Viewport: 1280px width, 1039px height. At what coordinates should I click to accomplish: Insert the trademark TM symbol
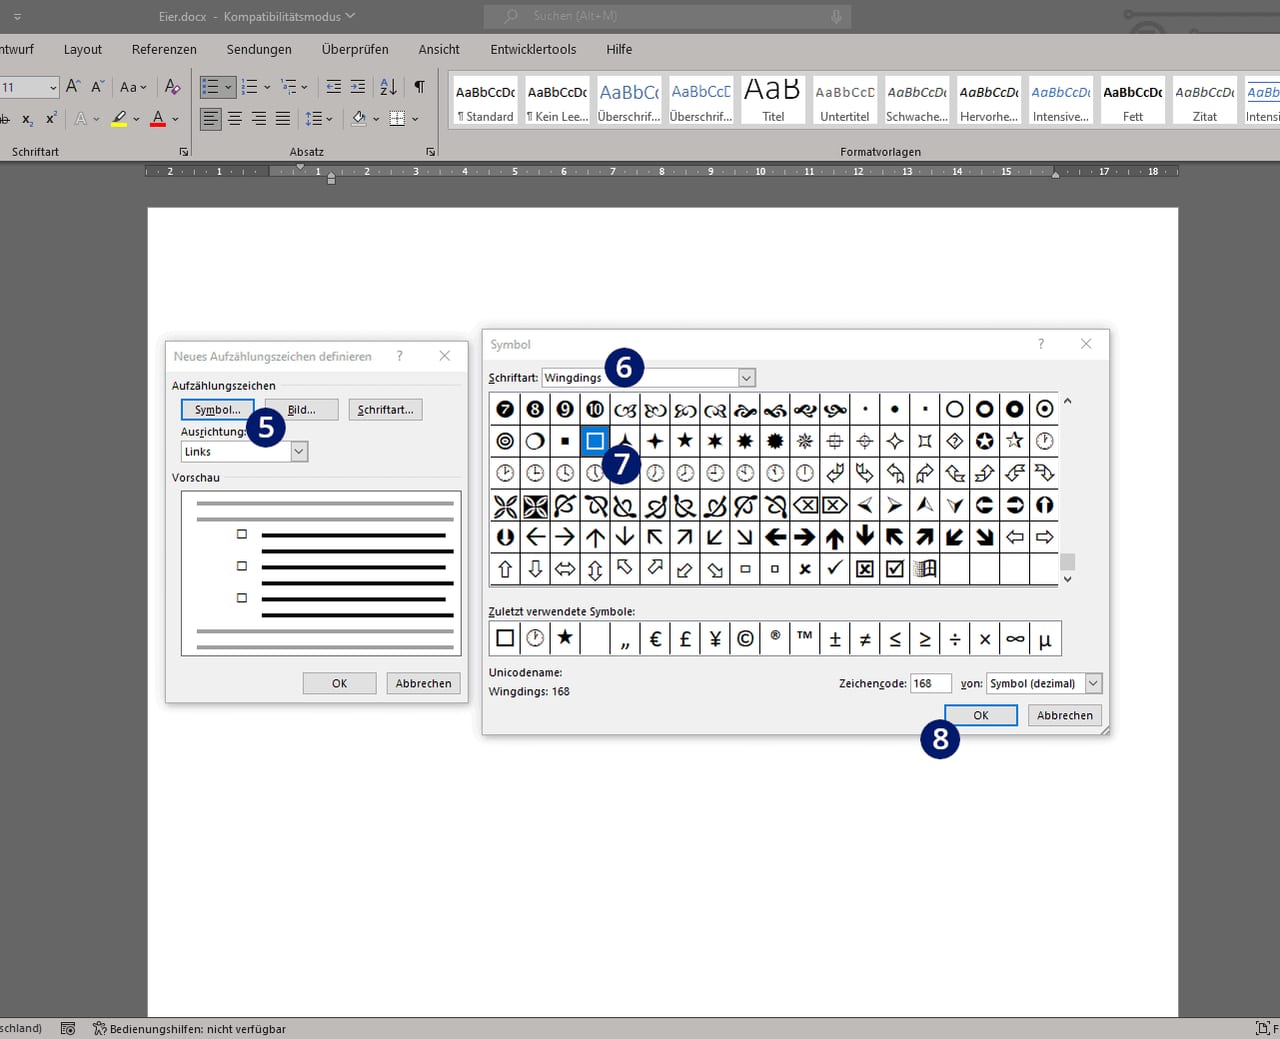click(805, 639)
